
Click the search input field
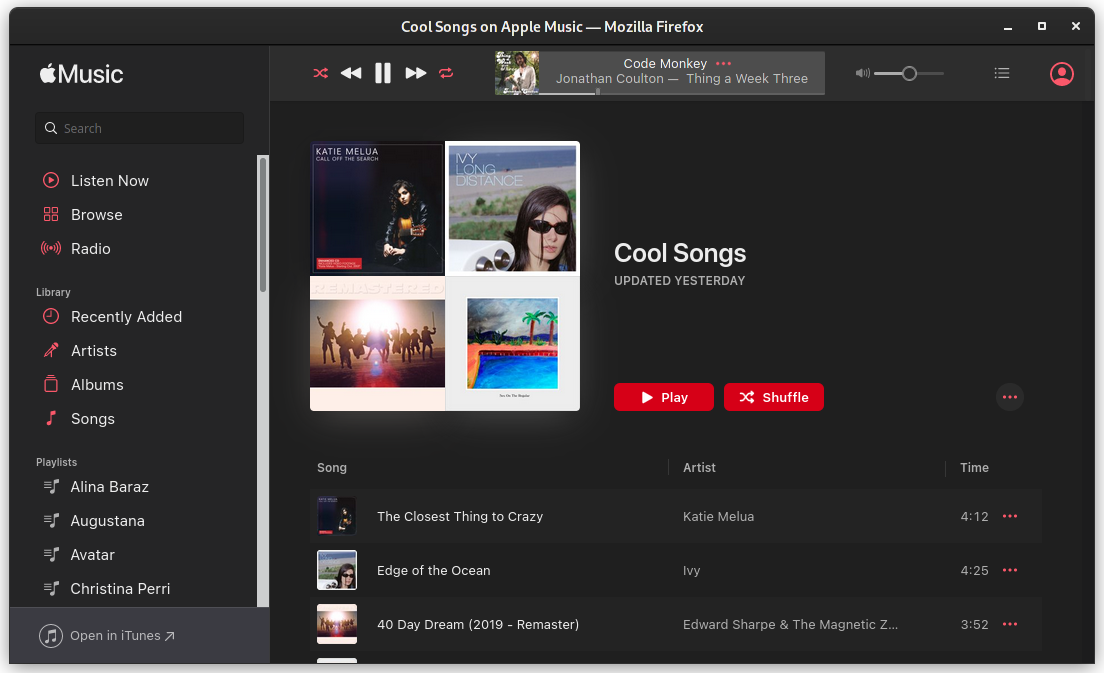tap(139, 128)
